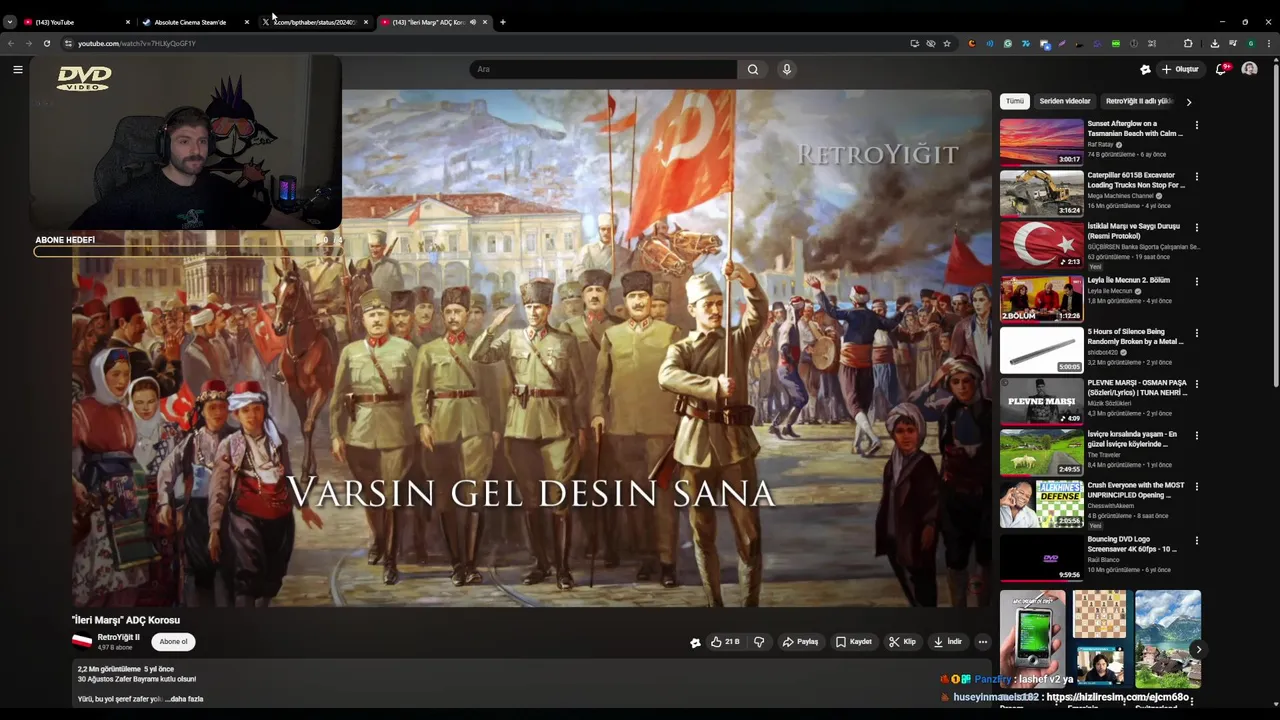Open options for Leyla ile Mecnun video
This screenshot has width=1280, height=720.
click(x=1196, y=281)
